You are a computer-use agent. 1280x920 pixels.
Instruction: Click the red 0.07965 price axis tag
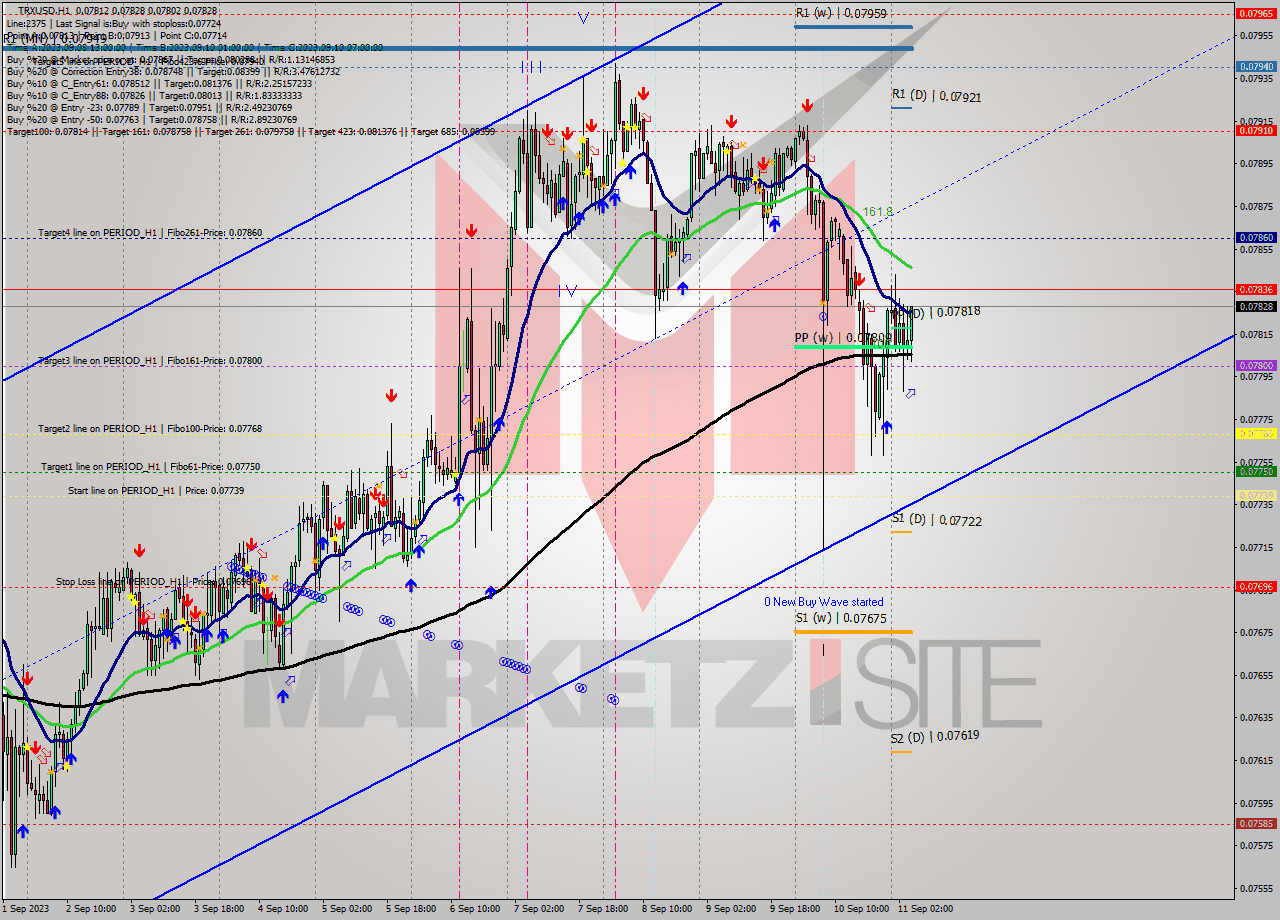(x=1256, y=14)
